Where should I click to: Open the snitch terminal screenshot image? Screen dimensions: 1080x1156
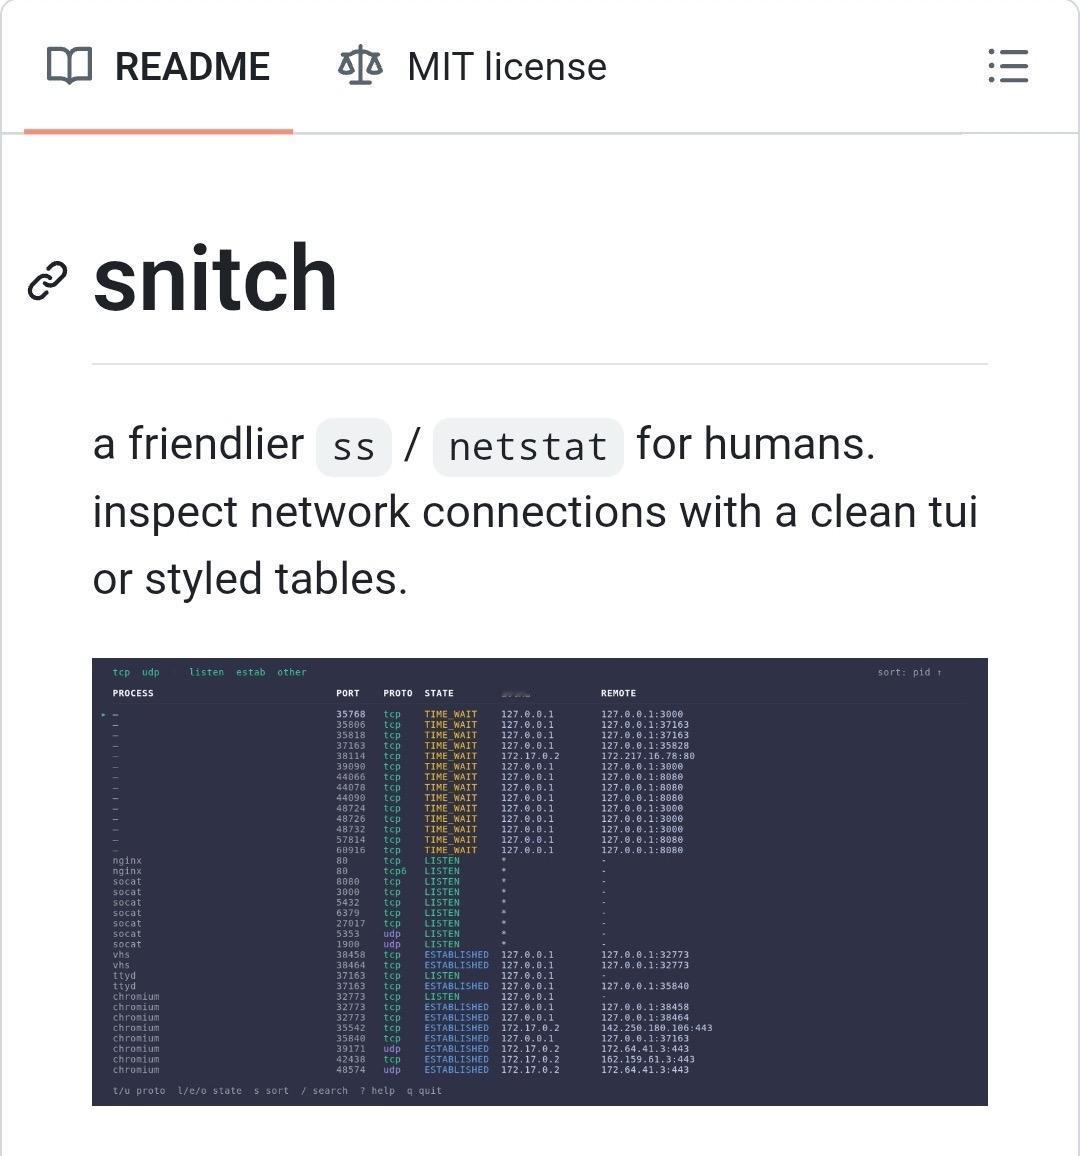pyautogui.click(x=540, y=882)
